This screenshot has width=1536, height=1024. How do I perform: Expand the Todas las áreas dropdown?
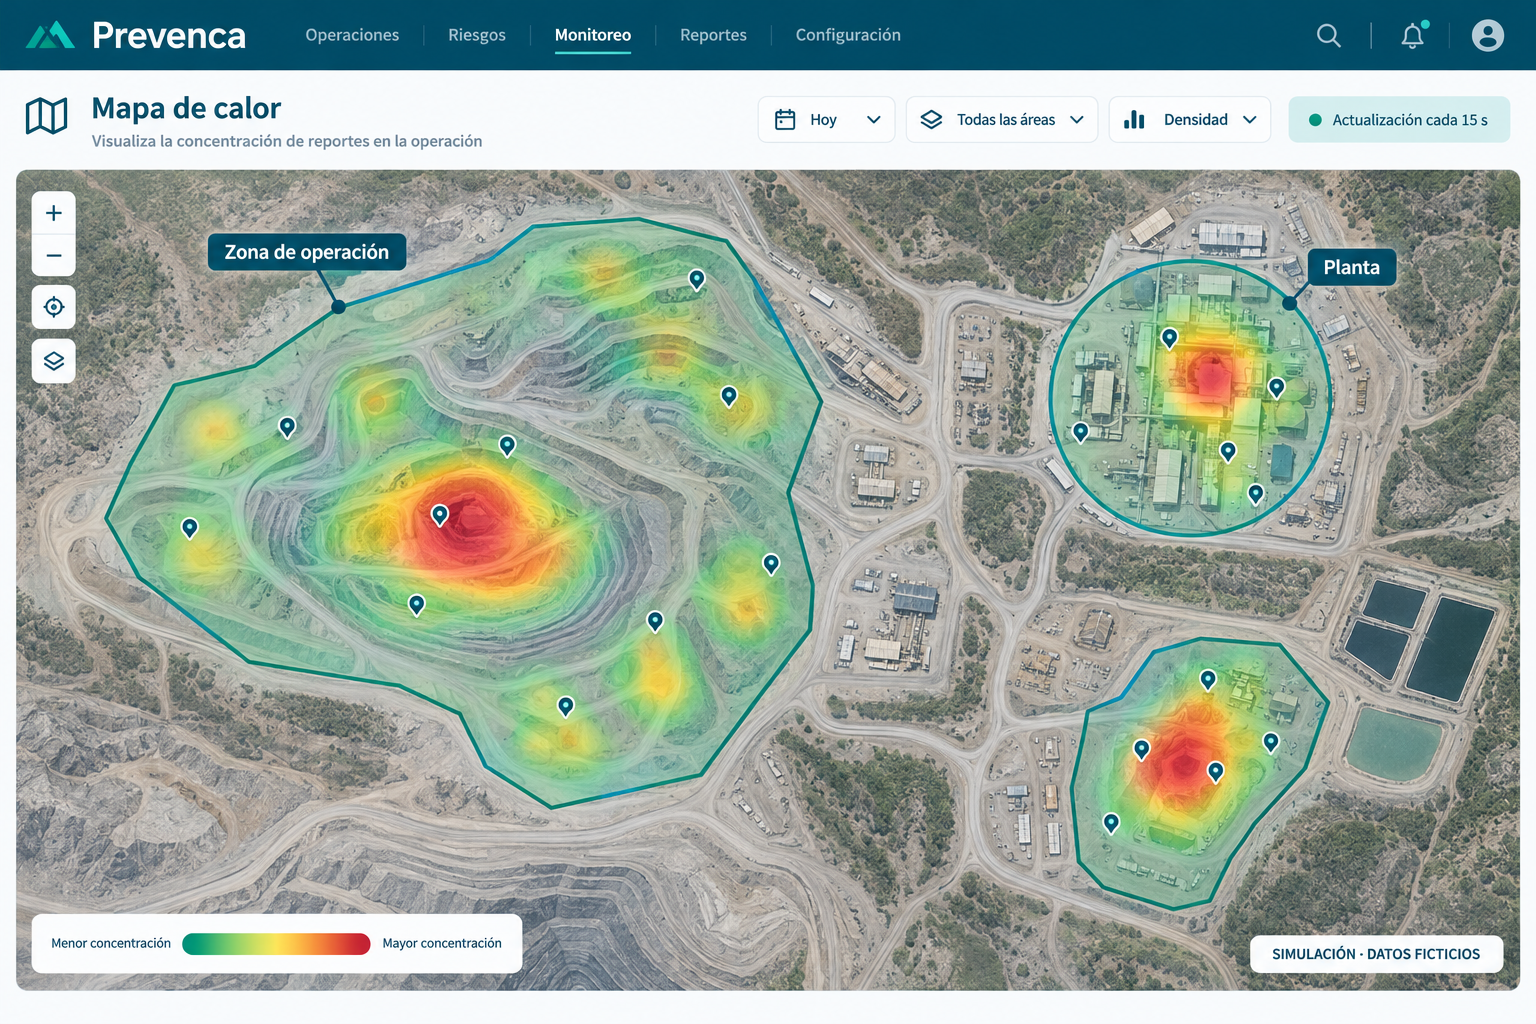pyautogui.click(x=1002, y=120)
